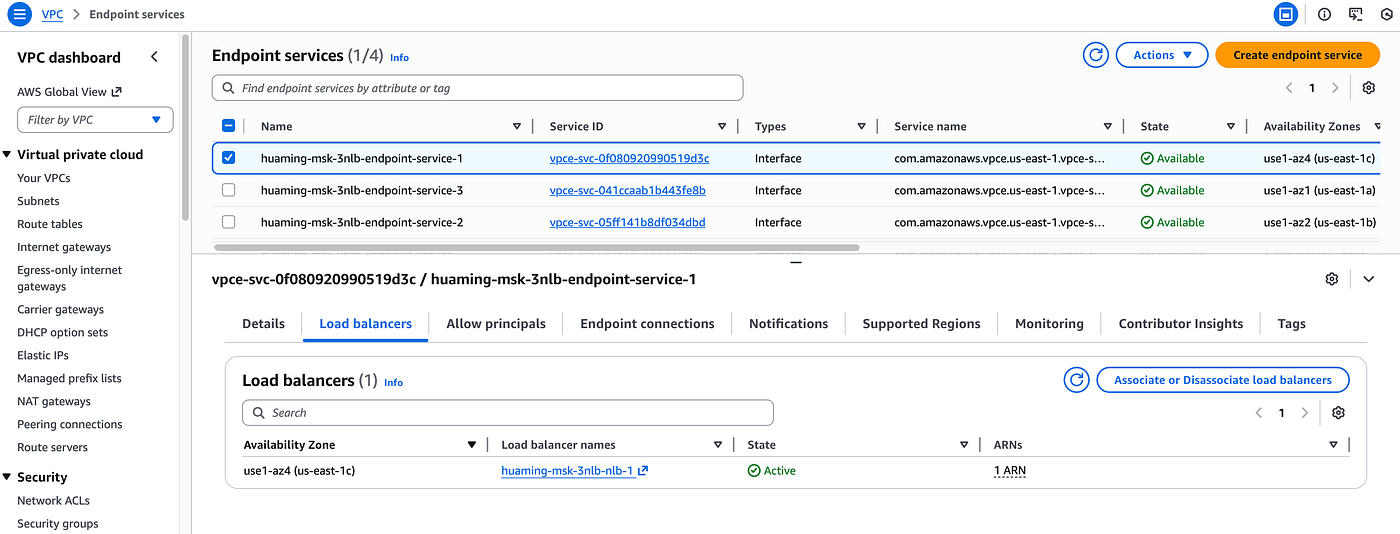Switch to the Details tab

coord(264,324)
